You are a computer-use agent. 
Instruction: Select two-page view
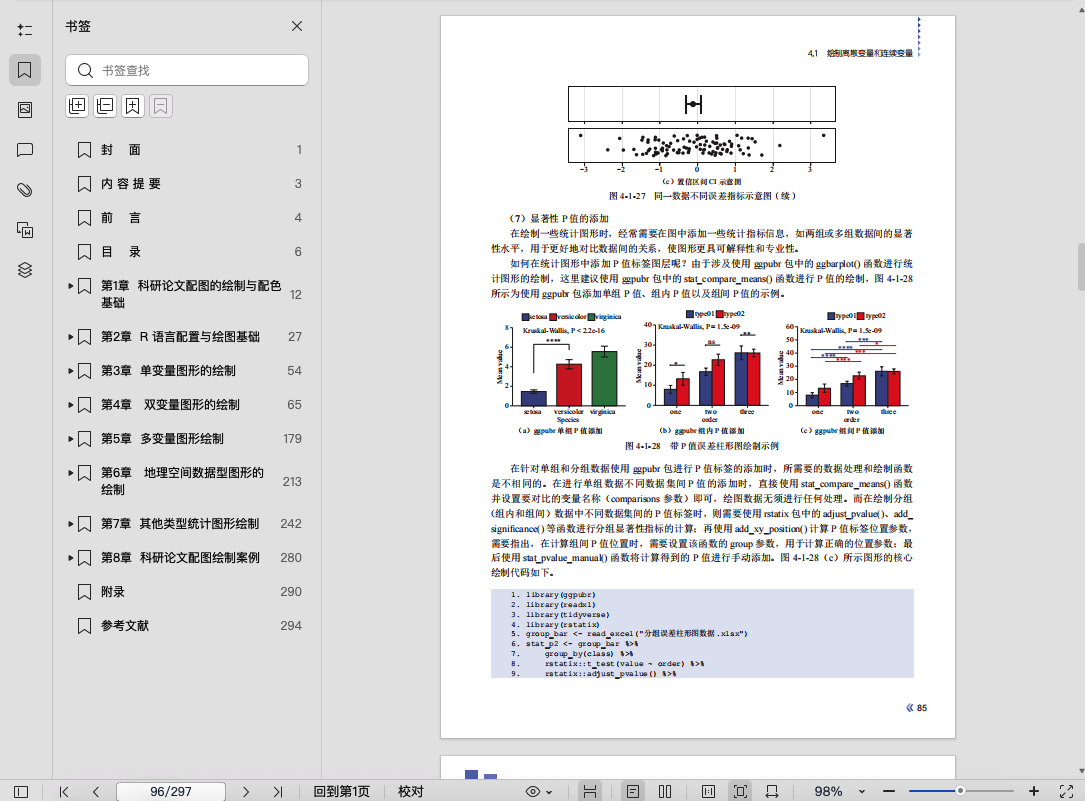pyautogui.click(x=665, y=791)
